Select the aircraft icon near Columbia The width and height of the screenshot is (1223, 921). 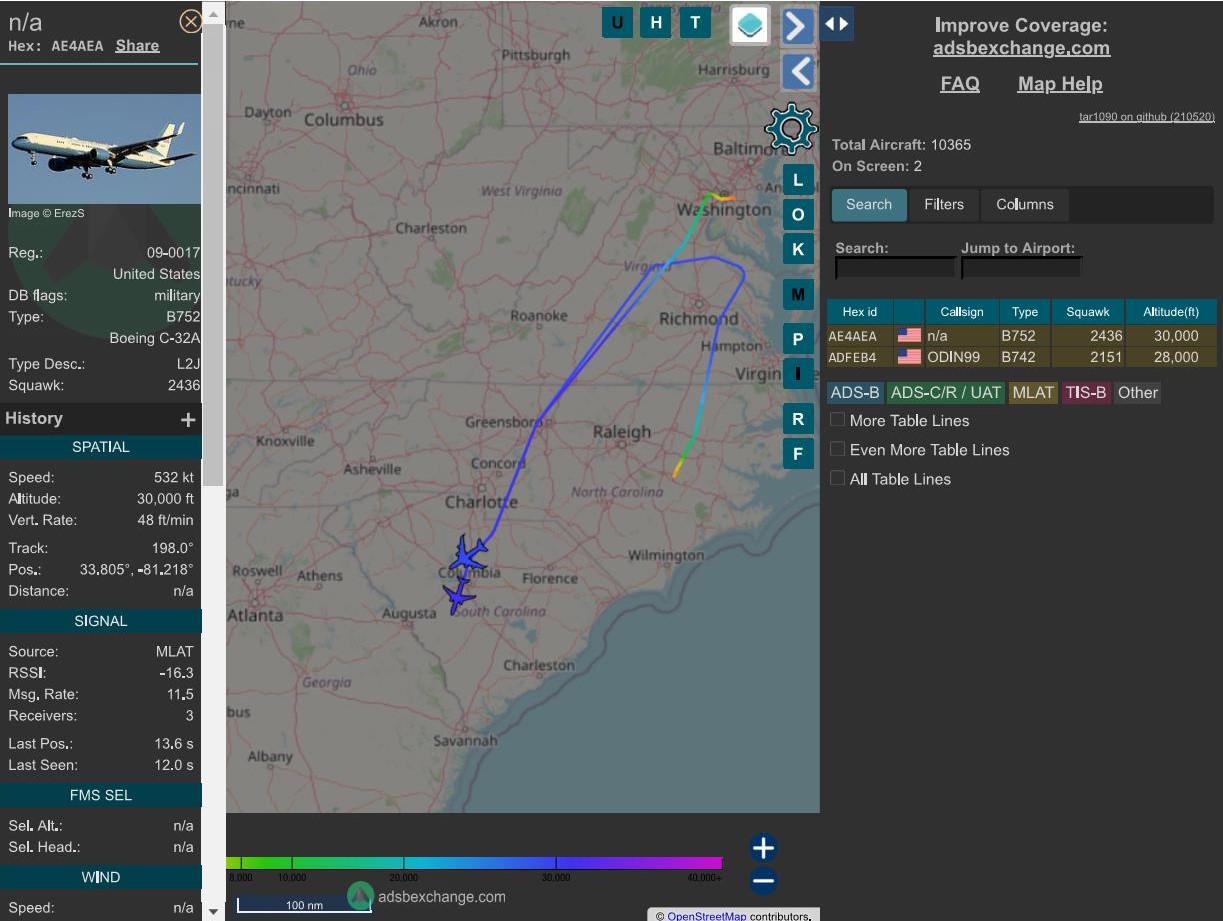468,553
